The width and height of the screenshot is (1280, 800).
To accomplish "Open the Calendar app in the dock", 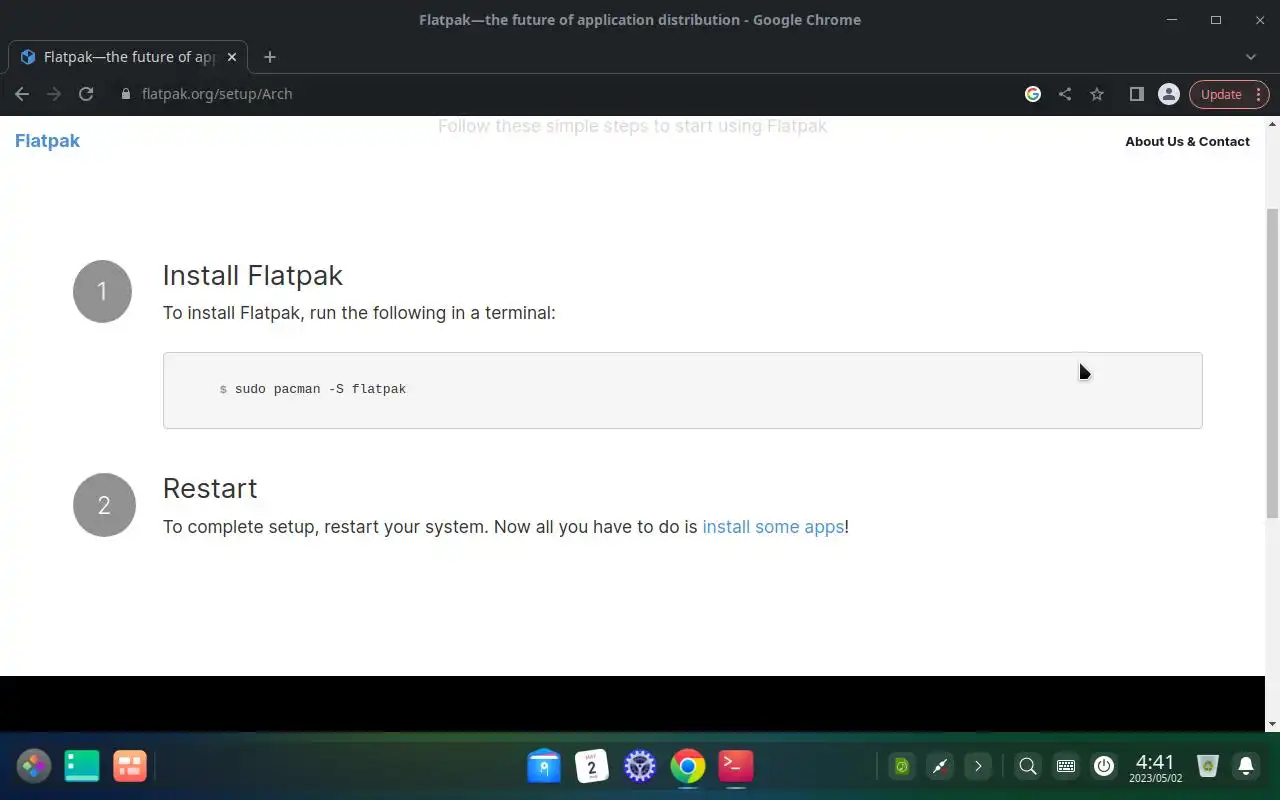I will tap(592, 766).
